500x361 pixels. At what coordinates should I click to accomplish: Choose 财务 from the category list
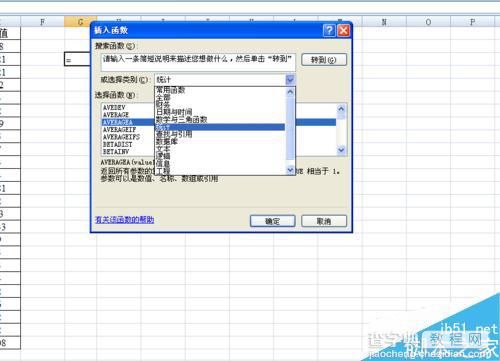[x=220, y=105]
